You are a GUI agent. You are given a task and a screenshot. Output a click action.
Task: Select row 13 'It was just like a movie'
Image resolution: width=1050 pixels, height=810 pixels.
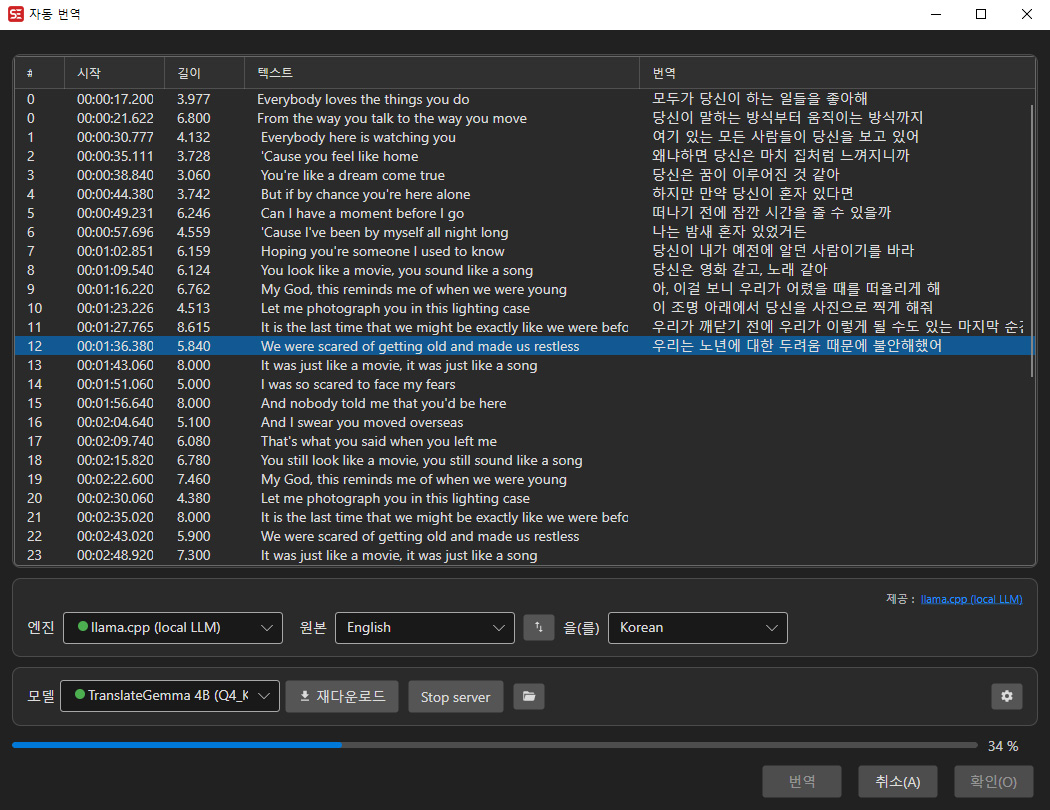click(x=522, y=366)
